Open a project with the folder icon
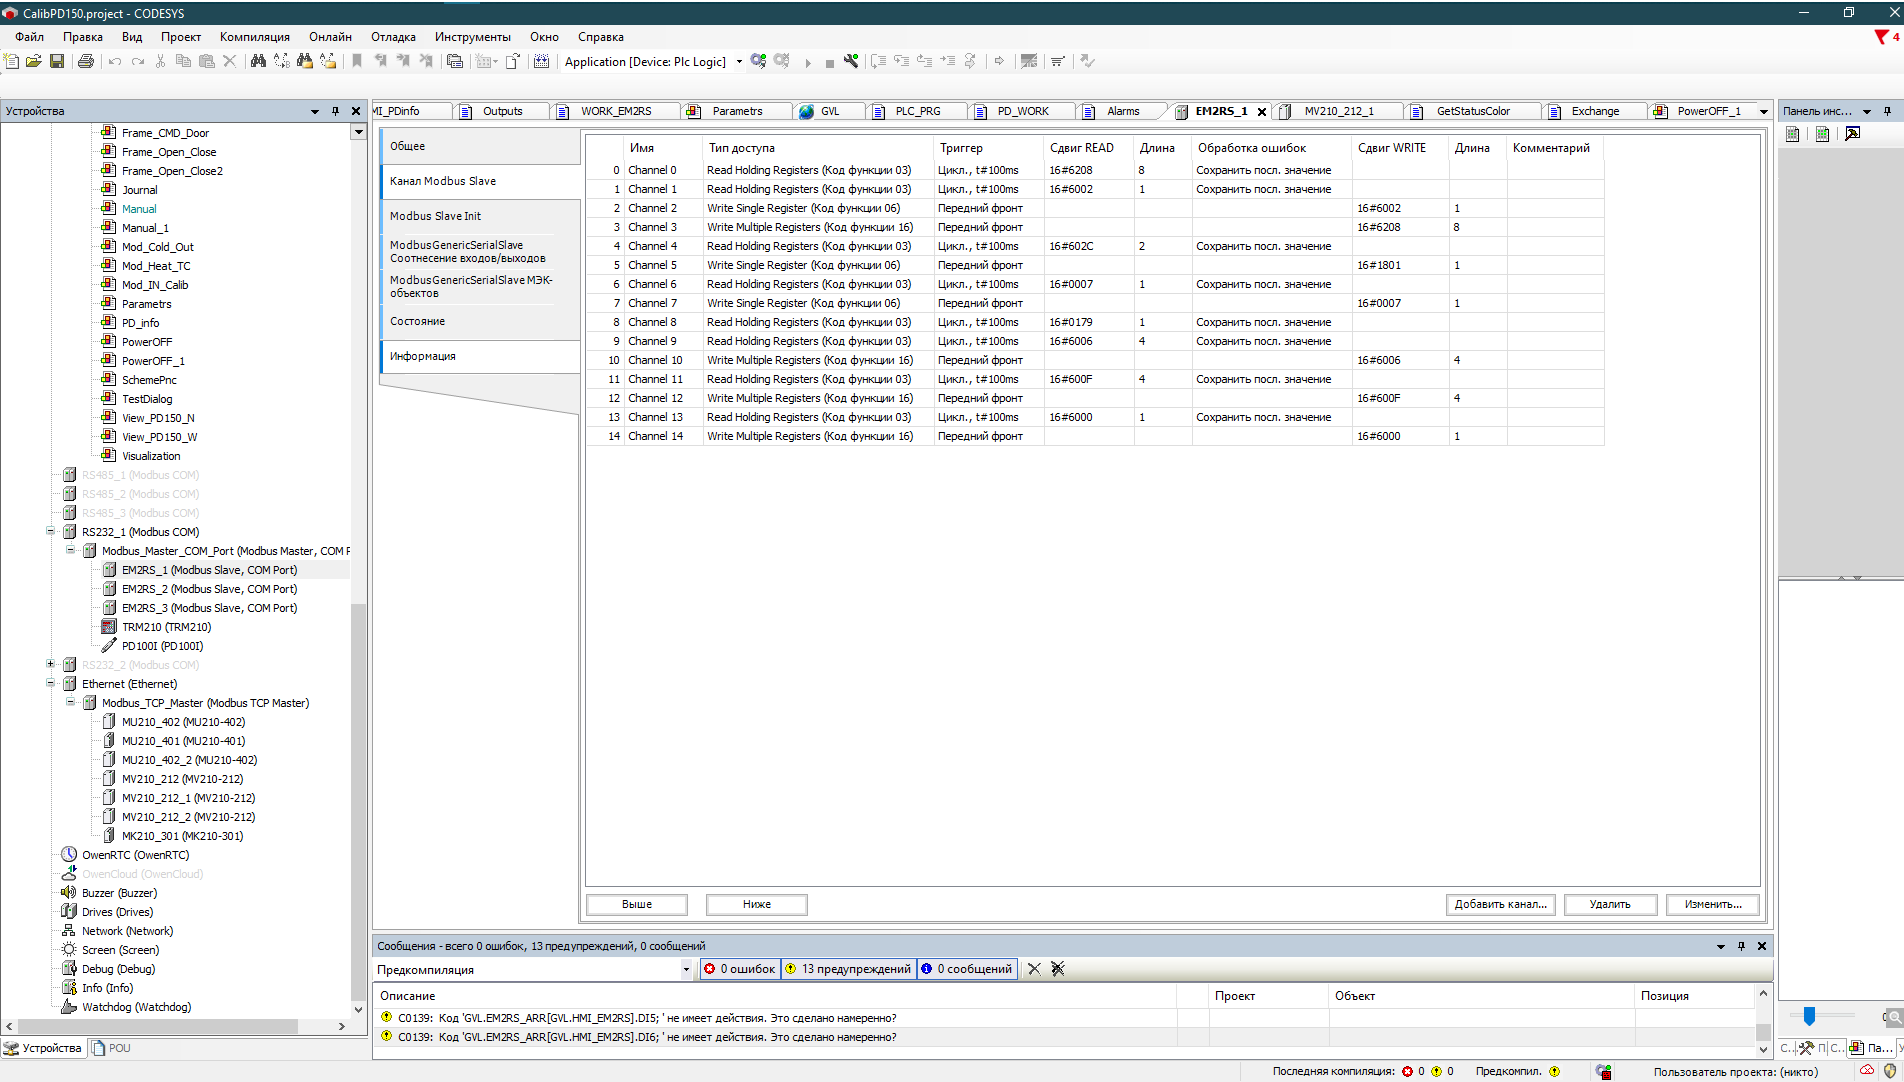This screenshot has width=1904, height=1082. pyautogui.click(x=34, y=62)
